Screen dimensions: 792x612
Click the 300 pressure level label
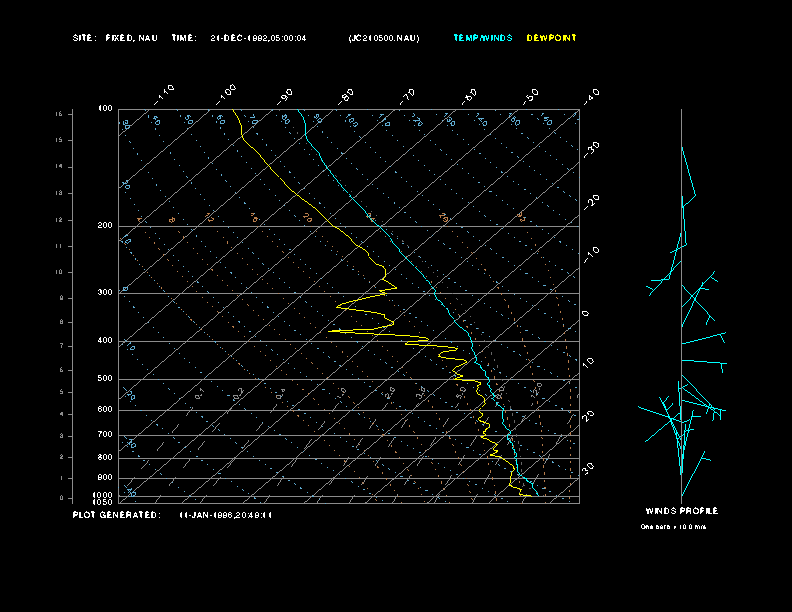click(x=105, y=292)
